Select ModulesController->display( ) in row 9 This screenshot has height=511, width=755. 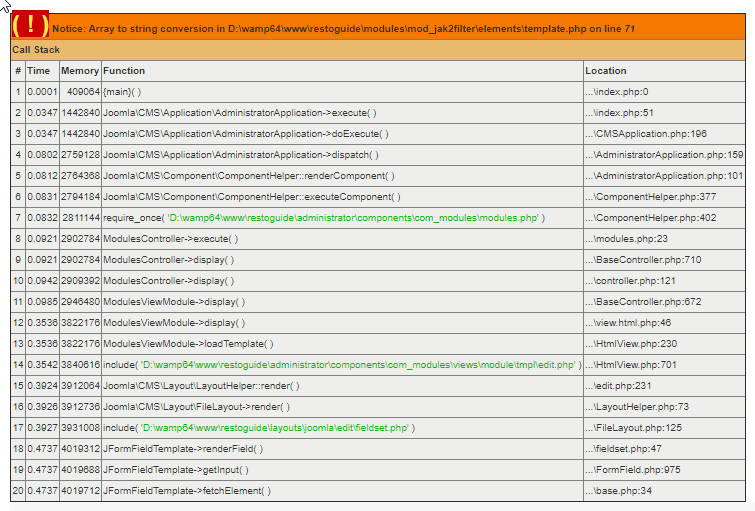(342, 260)
